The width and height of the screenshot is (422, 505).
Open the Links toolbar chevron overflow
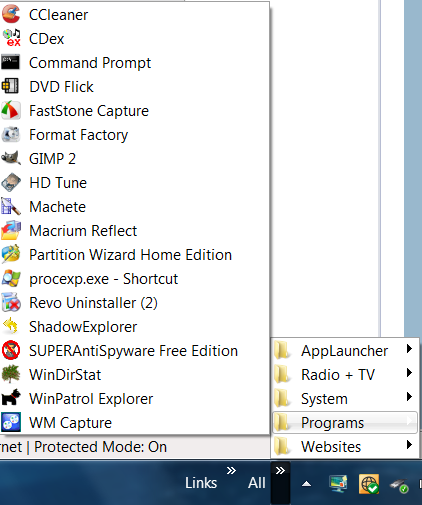231,470
